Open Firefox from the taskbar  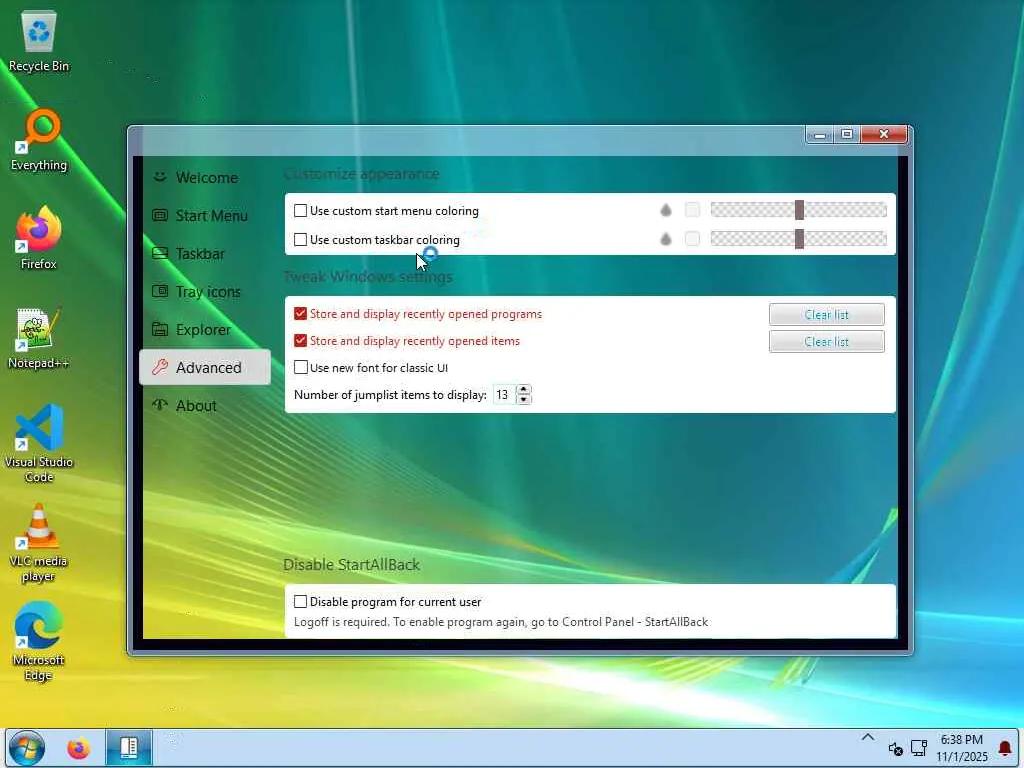[x=79, y=748]
